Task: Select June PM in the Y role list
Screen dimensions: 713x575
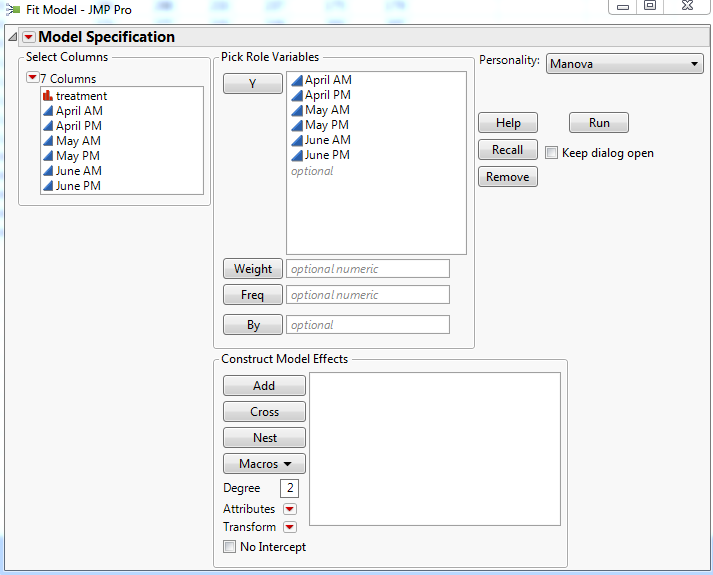Action: 327,155
